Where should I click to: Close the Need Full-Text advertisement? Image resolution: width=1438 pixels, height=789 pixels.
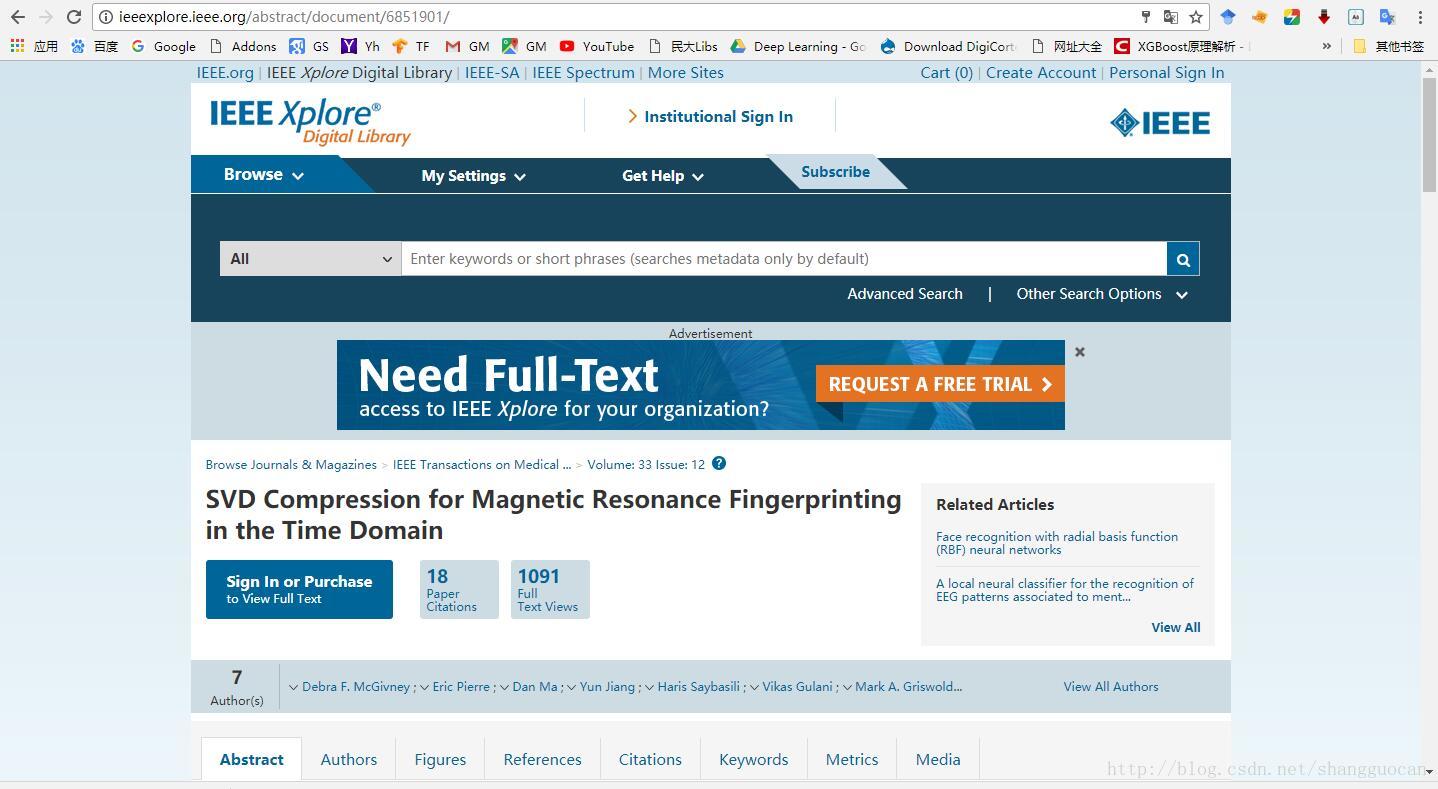(1080, 351)
